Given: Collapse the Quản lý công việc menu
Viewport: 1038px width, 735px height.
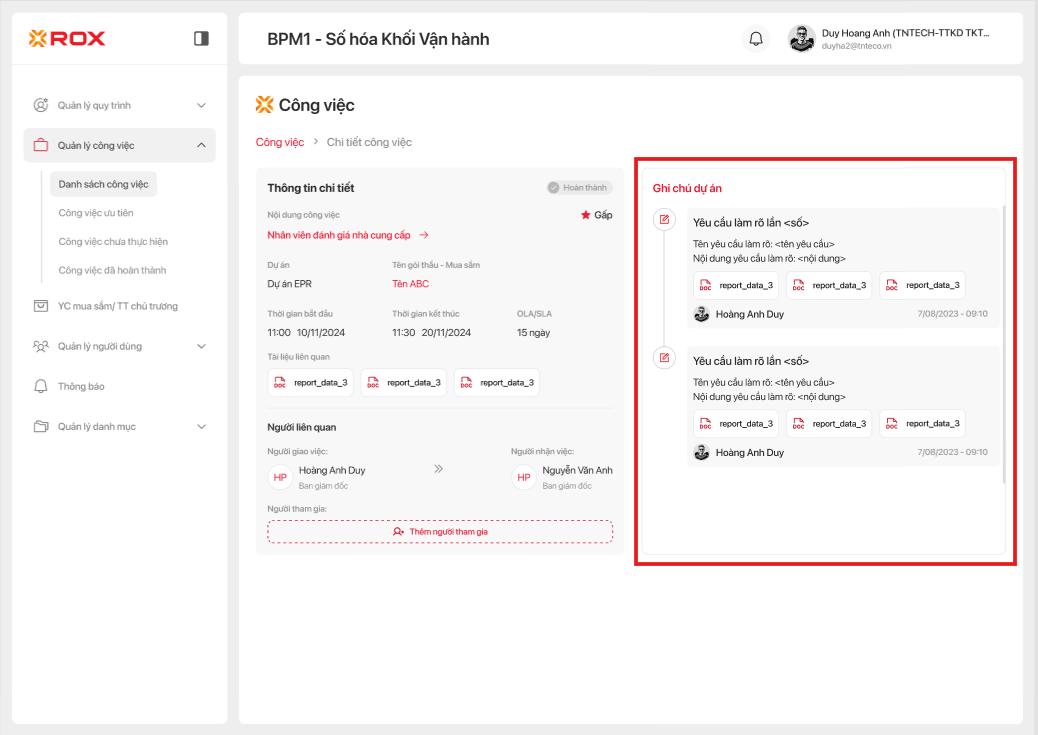Looking at the screenshot, I should [x=201, y=145].
